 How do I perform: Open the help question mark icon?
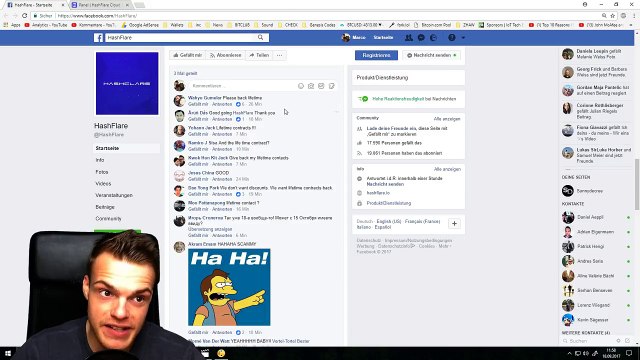(x=452, y=38)
